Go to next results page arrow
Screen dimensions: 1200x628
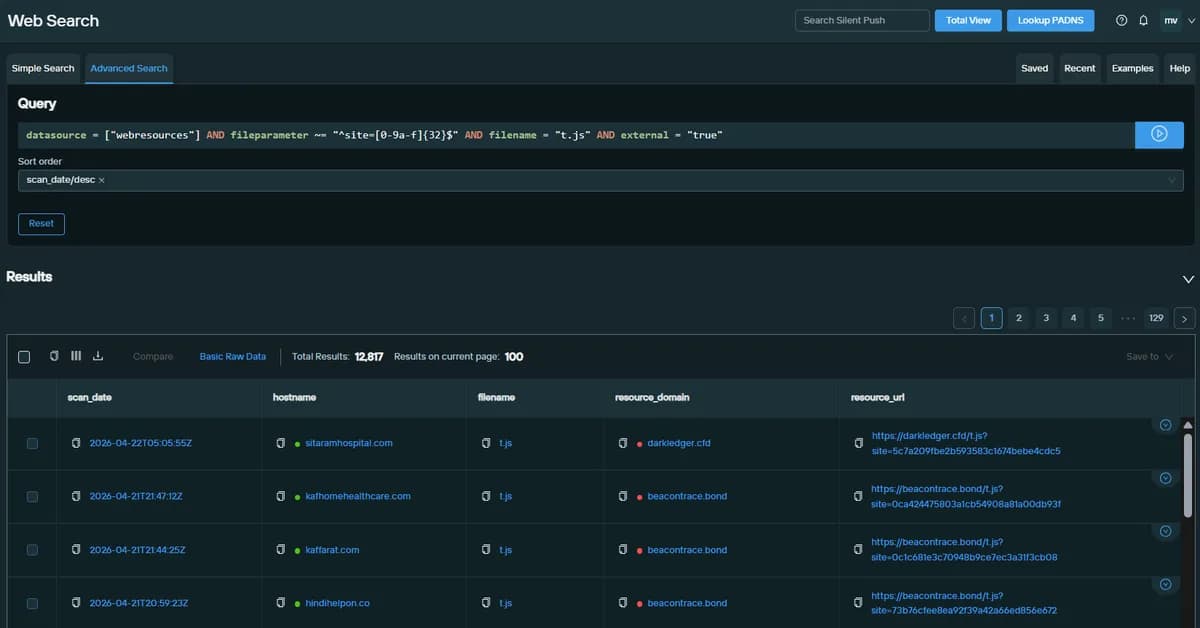point(1184,318)
